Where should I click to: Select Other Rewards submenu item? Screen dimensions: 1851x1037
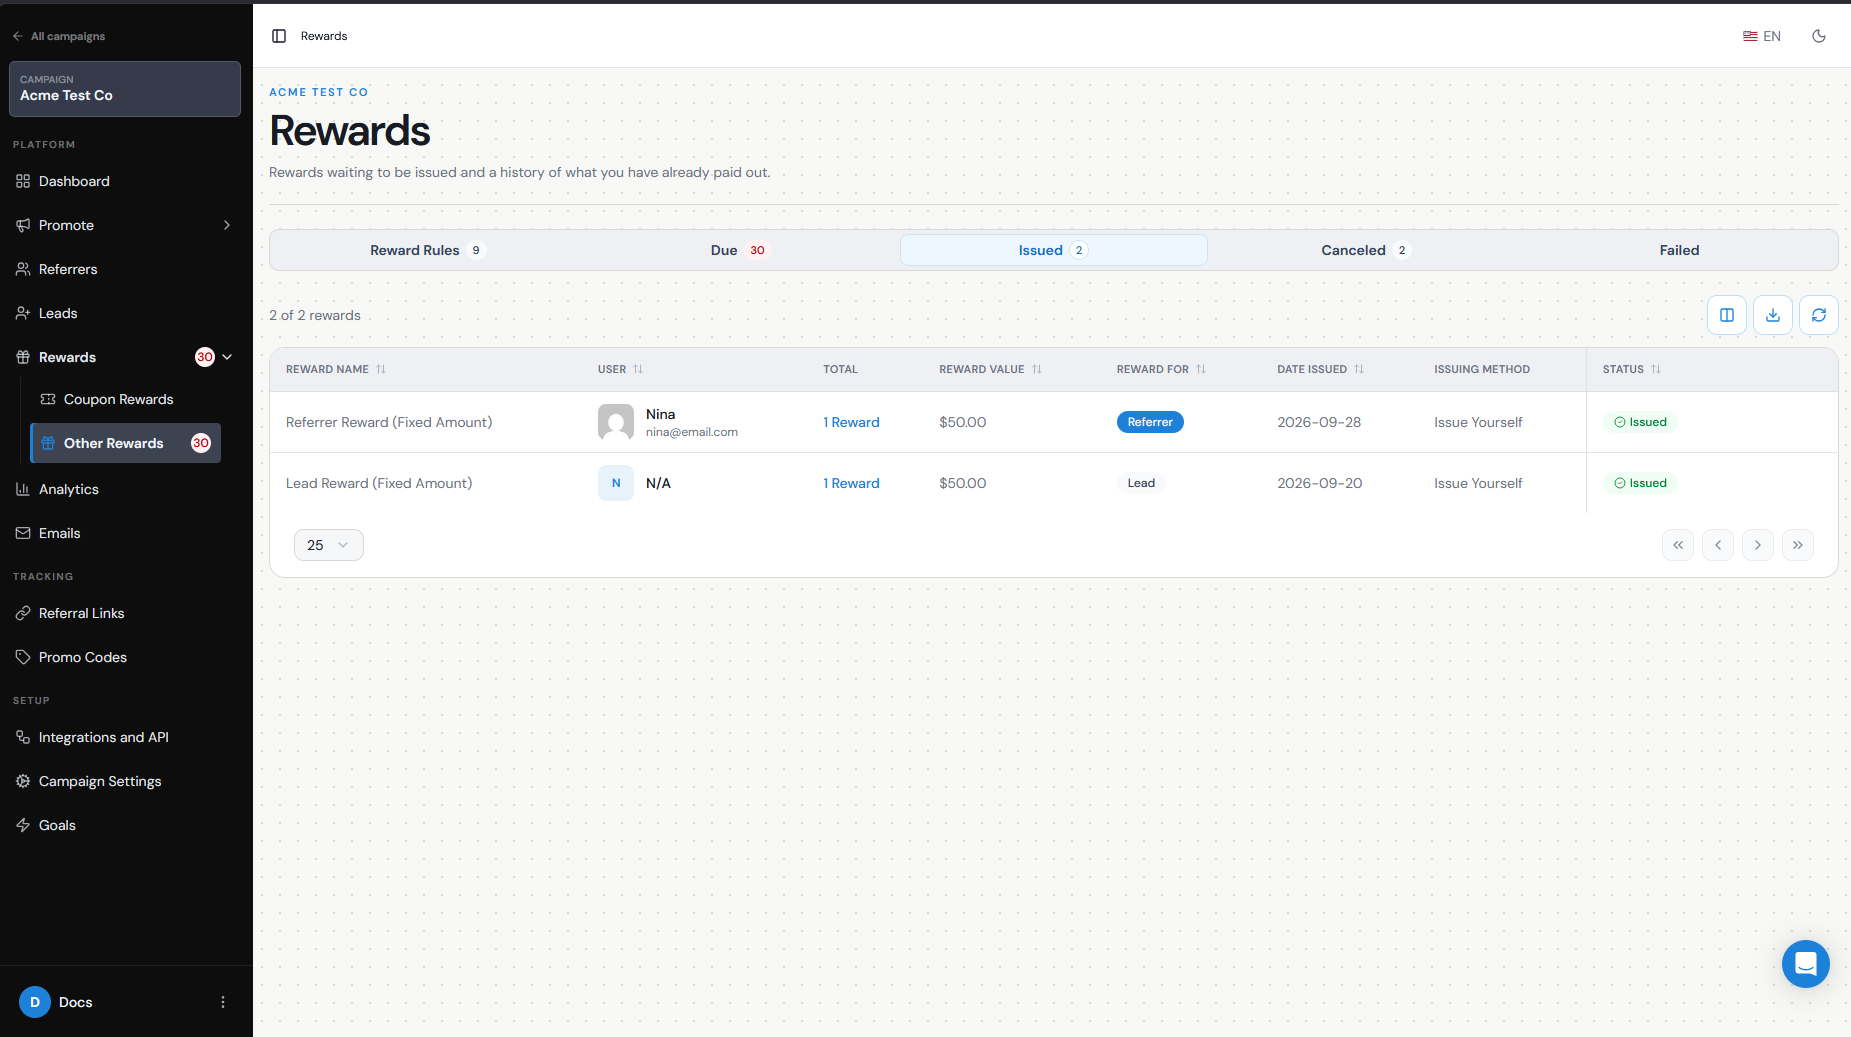(126, 443)
